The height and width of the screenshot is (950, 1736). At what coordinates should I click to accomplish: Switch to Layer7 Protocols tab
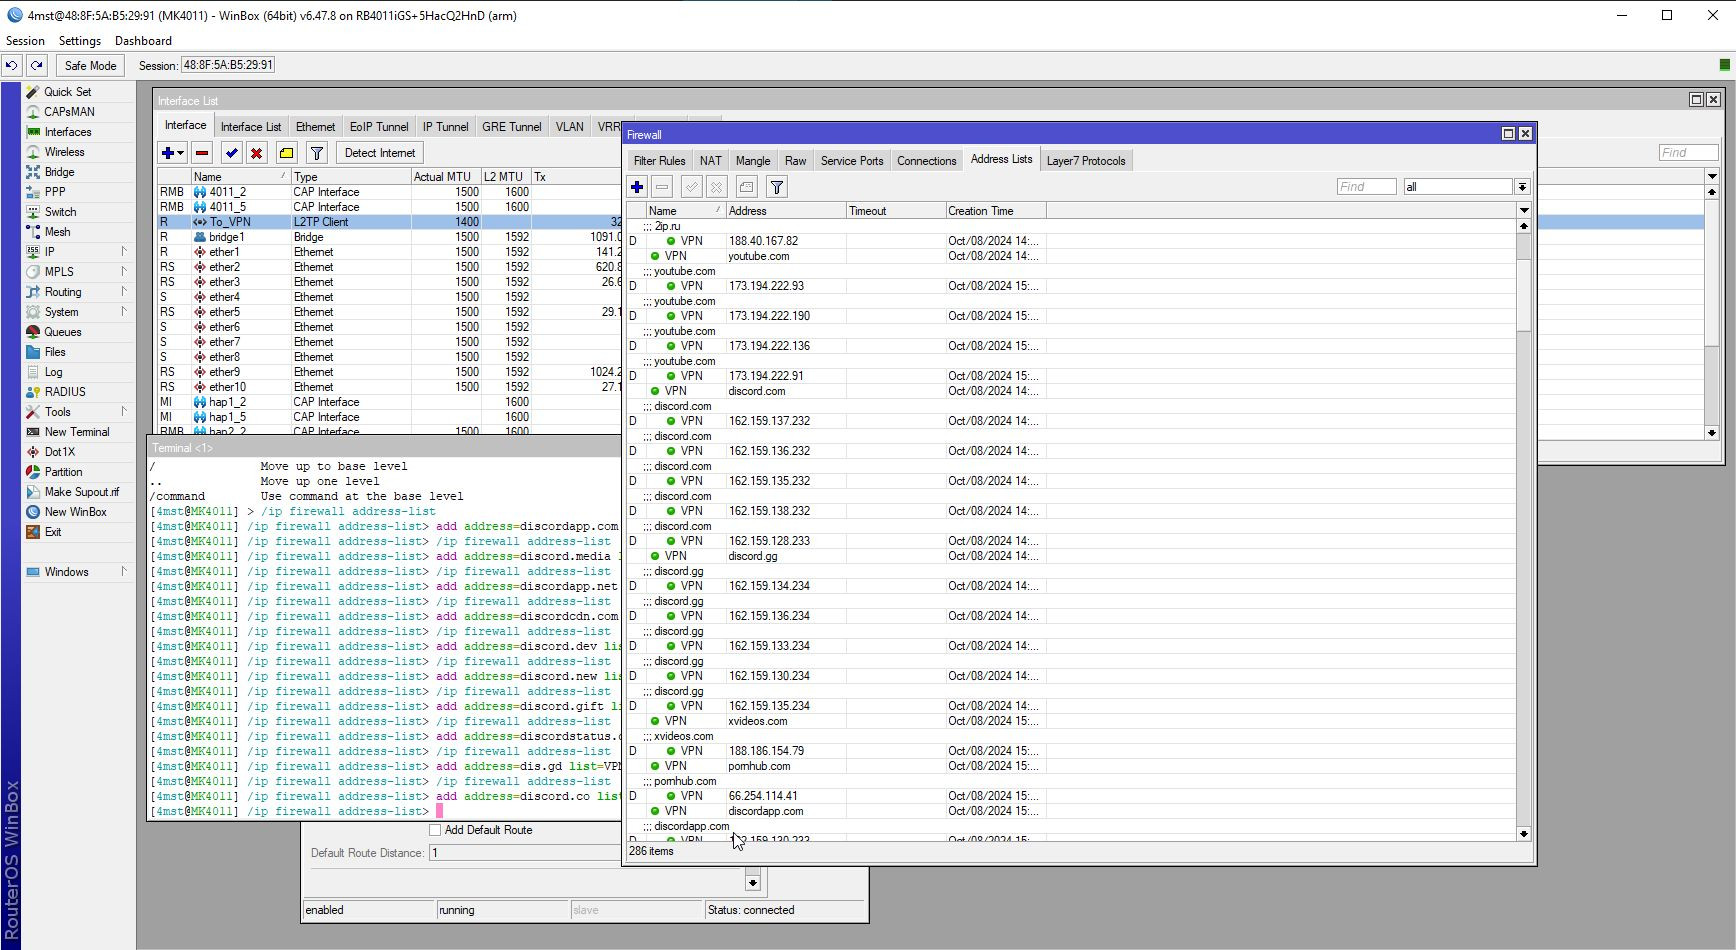(1086, 161)
